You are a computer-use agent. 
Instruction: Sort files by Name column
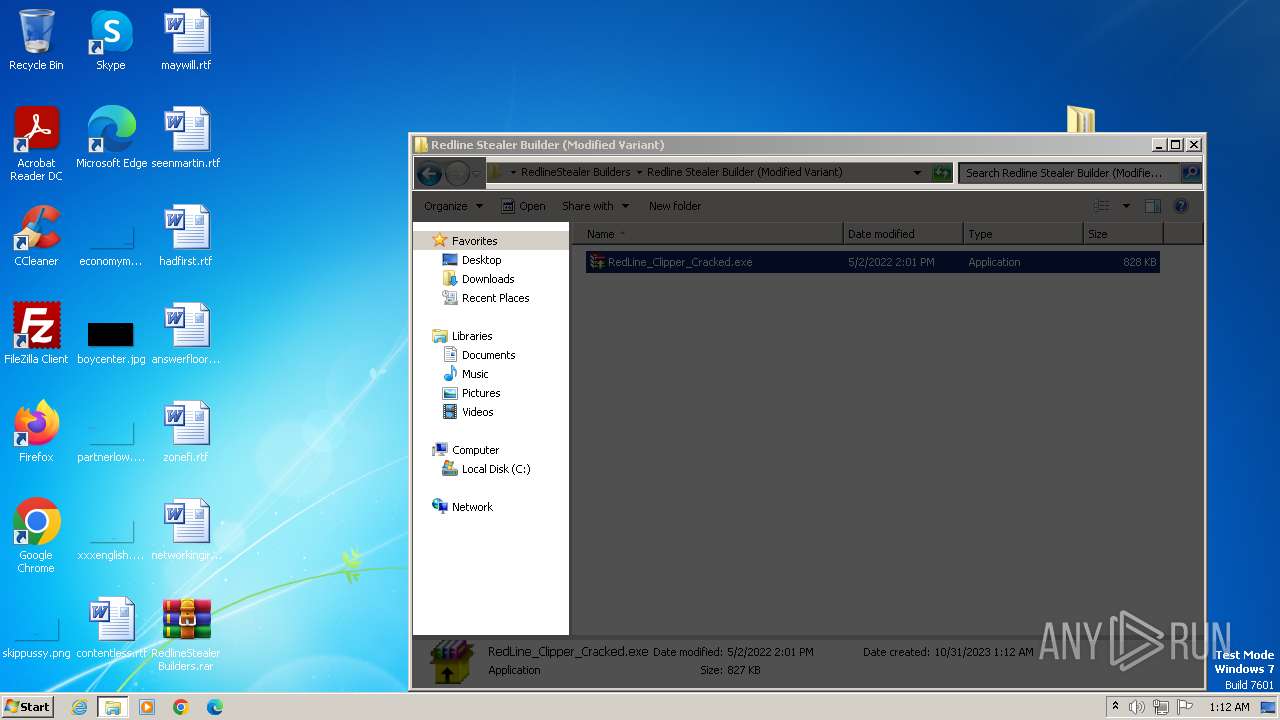point(708,234)
